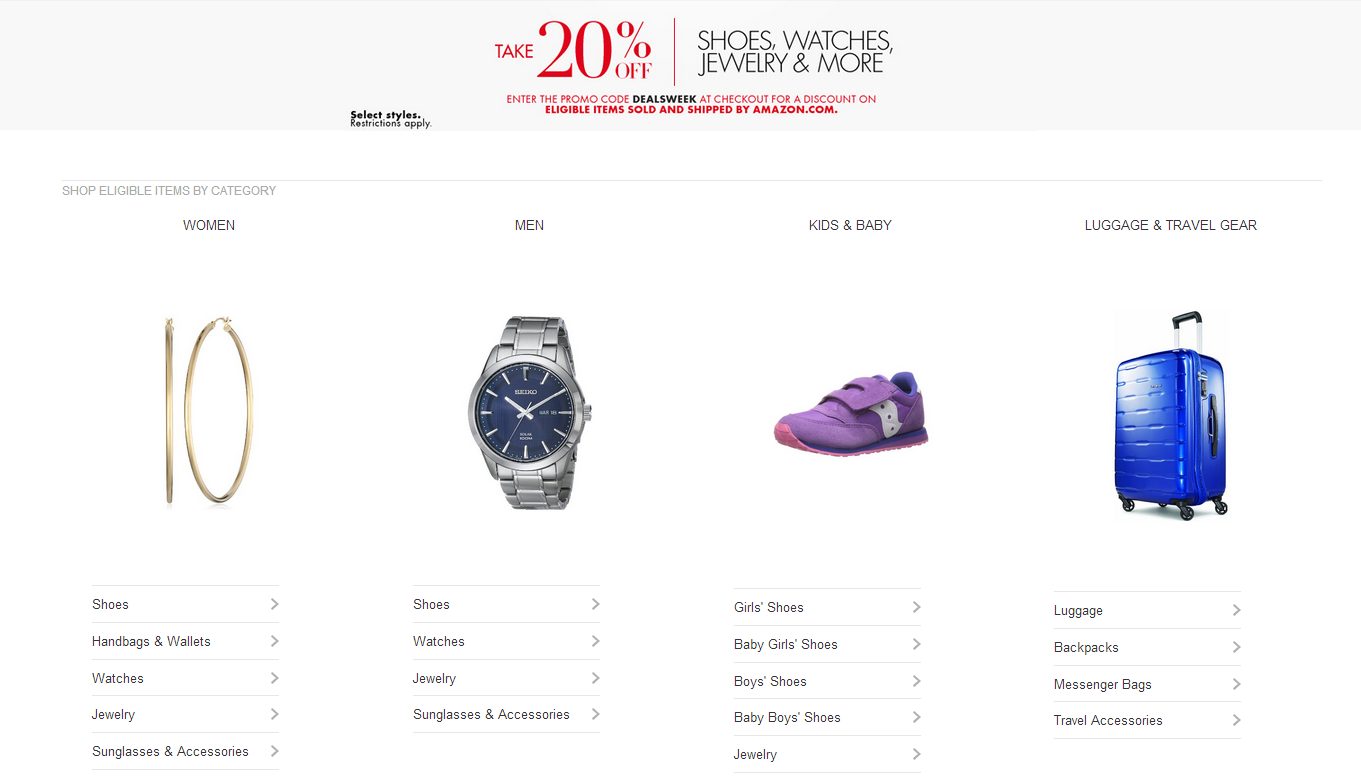The height and width of the screenshot is (782, 1361).
Task: Click the chevron beside Backpacks
Action: tap(1236, 647)
